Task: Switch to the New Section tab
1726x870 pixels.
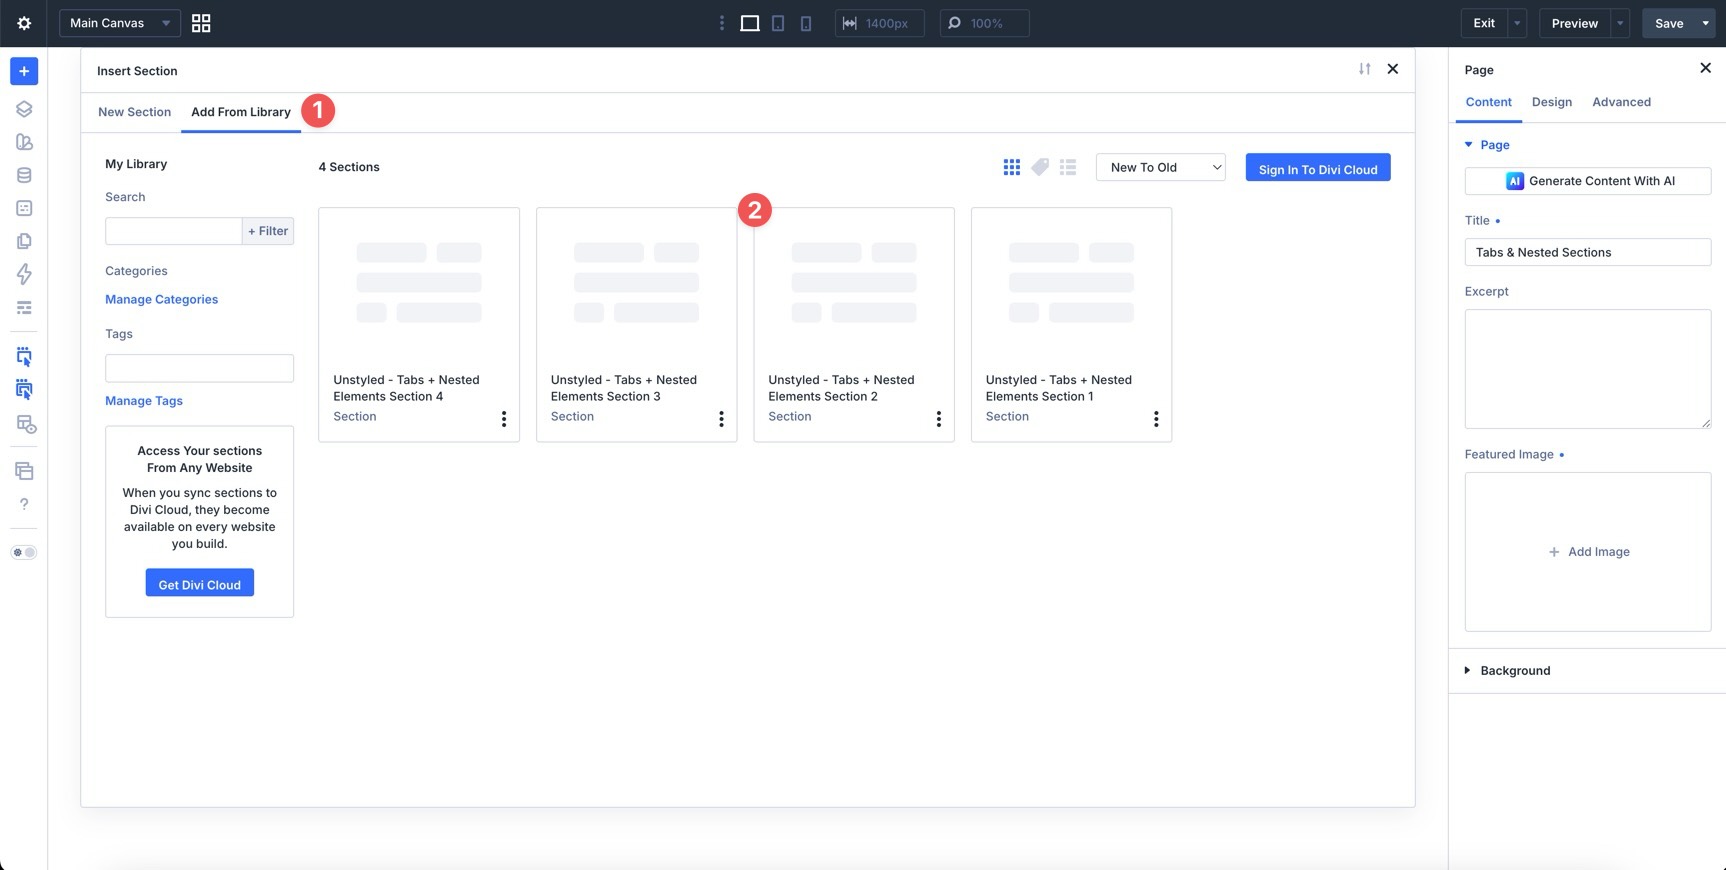Action: [134, 112]
